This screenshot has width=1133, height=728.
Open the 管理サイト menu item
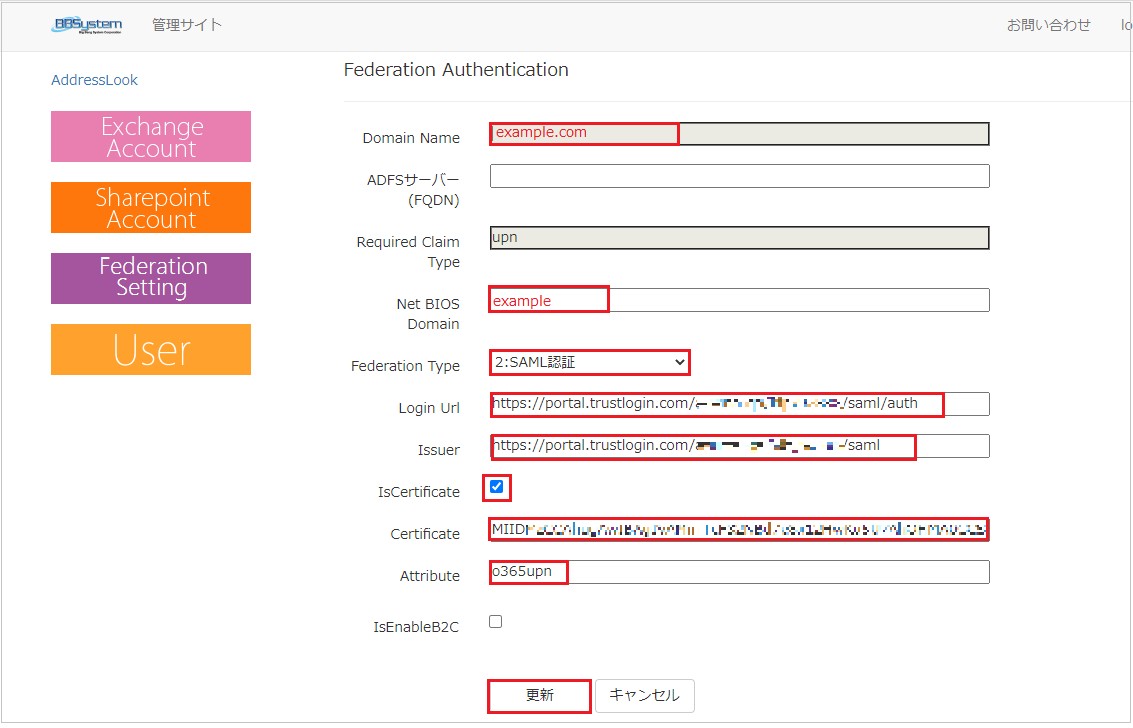[186, 25]
